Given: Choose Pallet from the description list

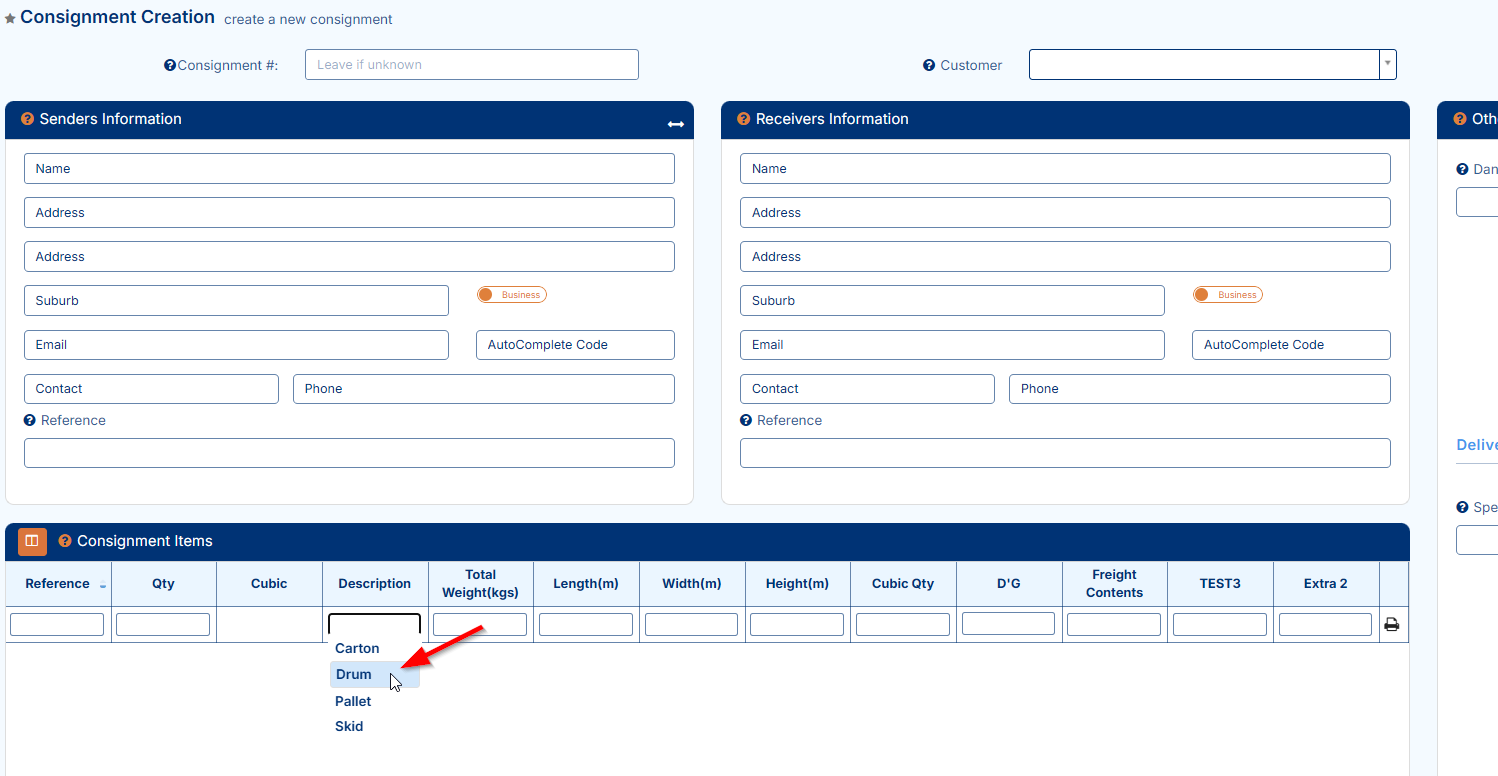Looking at the screenshot, I should pyautogui.click(x=353, y=701).
